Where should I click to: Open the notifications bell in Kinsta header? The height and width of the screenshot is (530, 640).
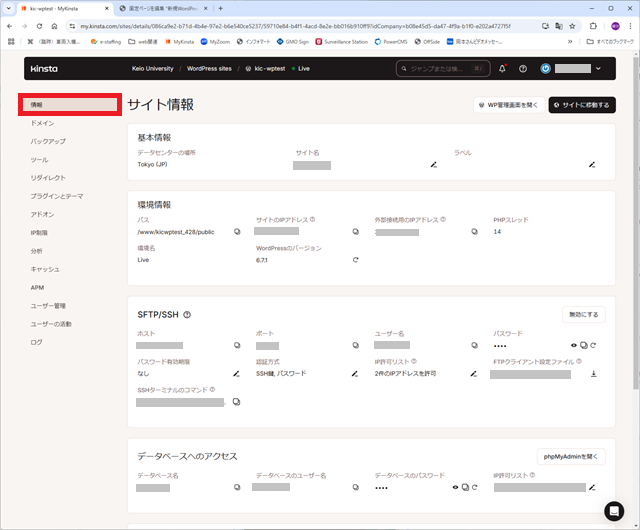[502, 69]
